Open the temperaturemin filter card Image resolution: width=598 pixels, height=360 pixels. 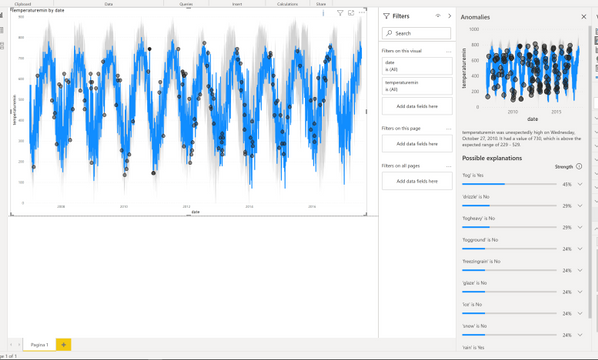417,86
